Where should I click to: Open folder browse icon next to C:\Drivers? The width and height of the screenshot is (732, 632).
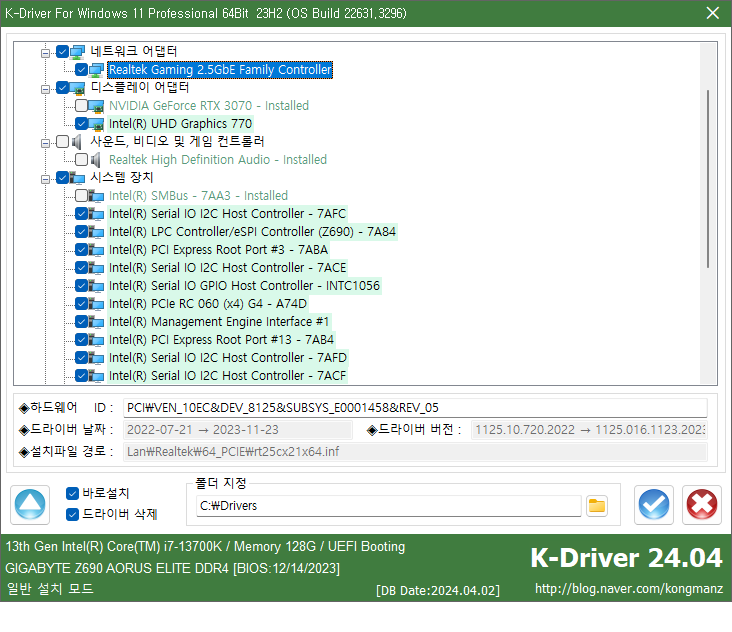[x=597, y=506]
